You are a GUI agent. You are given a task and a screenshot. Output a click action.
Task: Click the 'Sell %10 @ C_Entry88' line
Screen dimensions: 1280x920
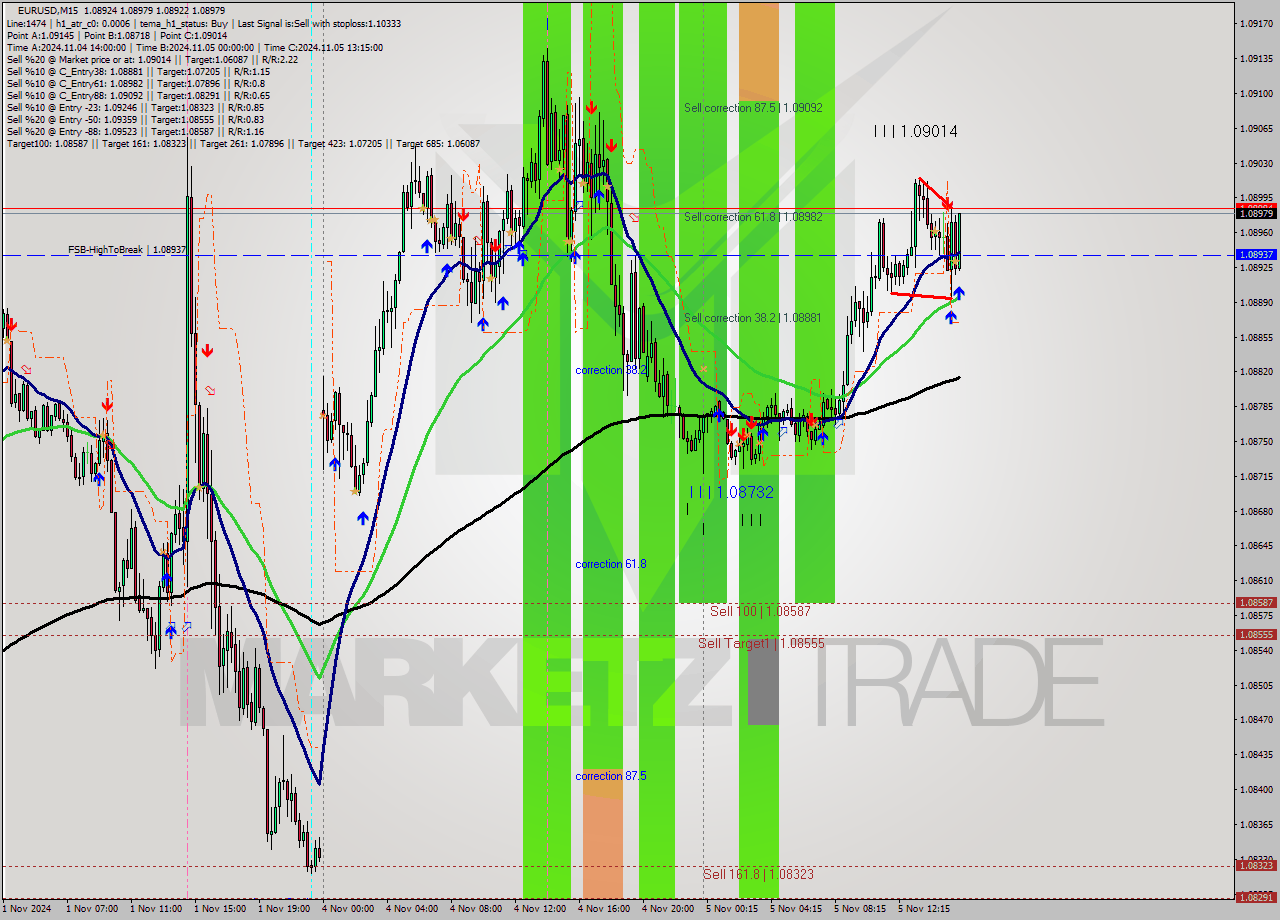138,95
